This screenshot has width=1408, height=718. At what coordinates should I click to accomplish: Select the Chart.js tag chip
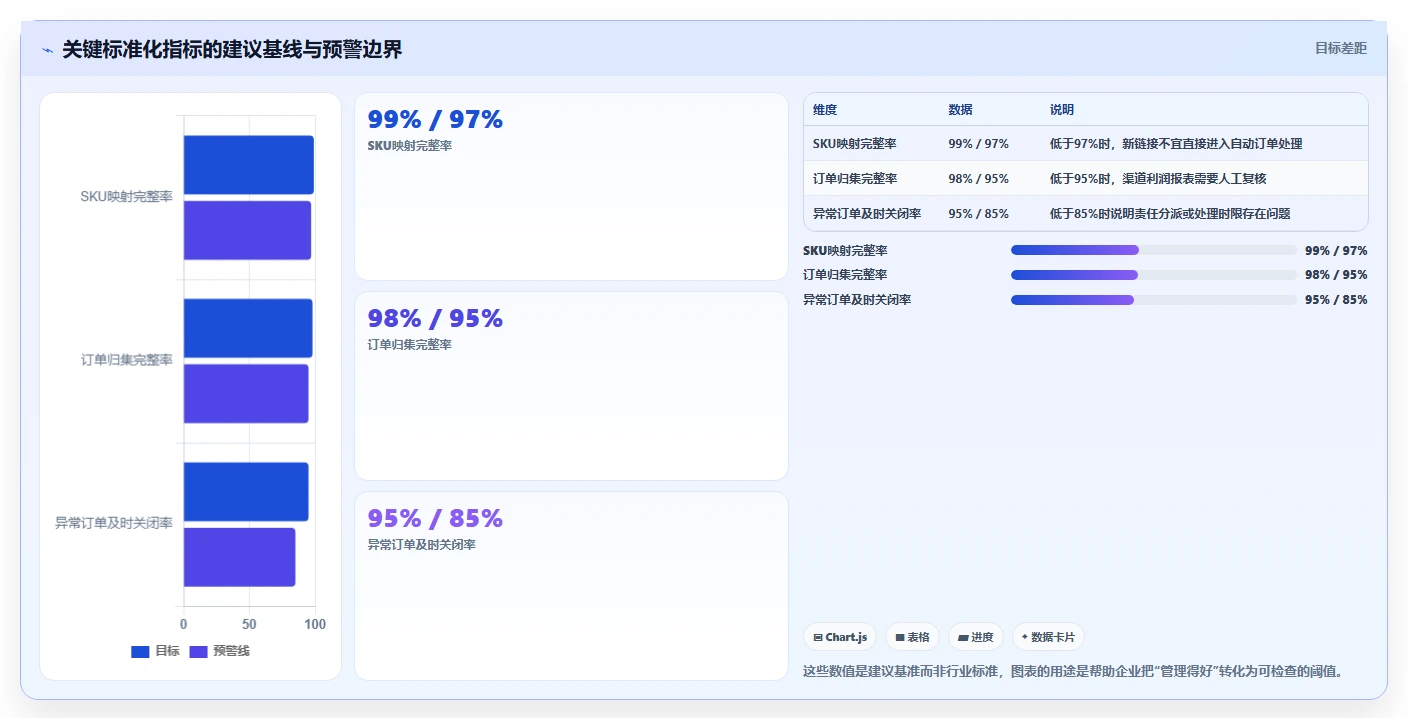click(x=840, y=637)
